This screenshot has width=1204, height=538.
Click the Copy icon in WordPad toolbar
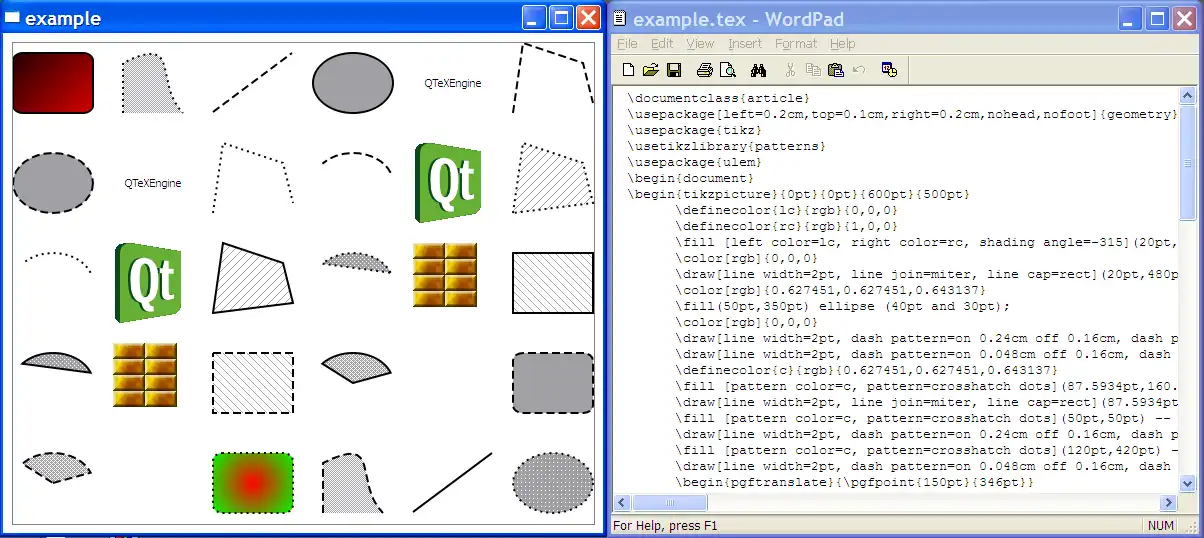pyautogui.click(x=812, y=70)
